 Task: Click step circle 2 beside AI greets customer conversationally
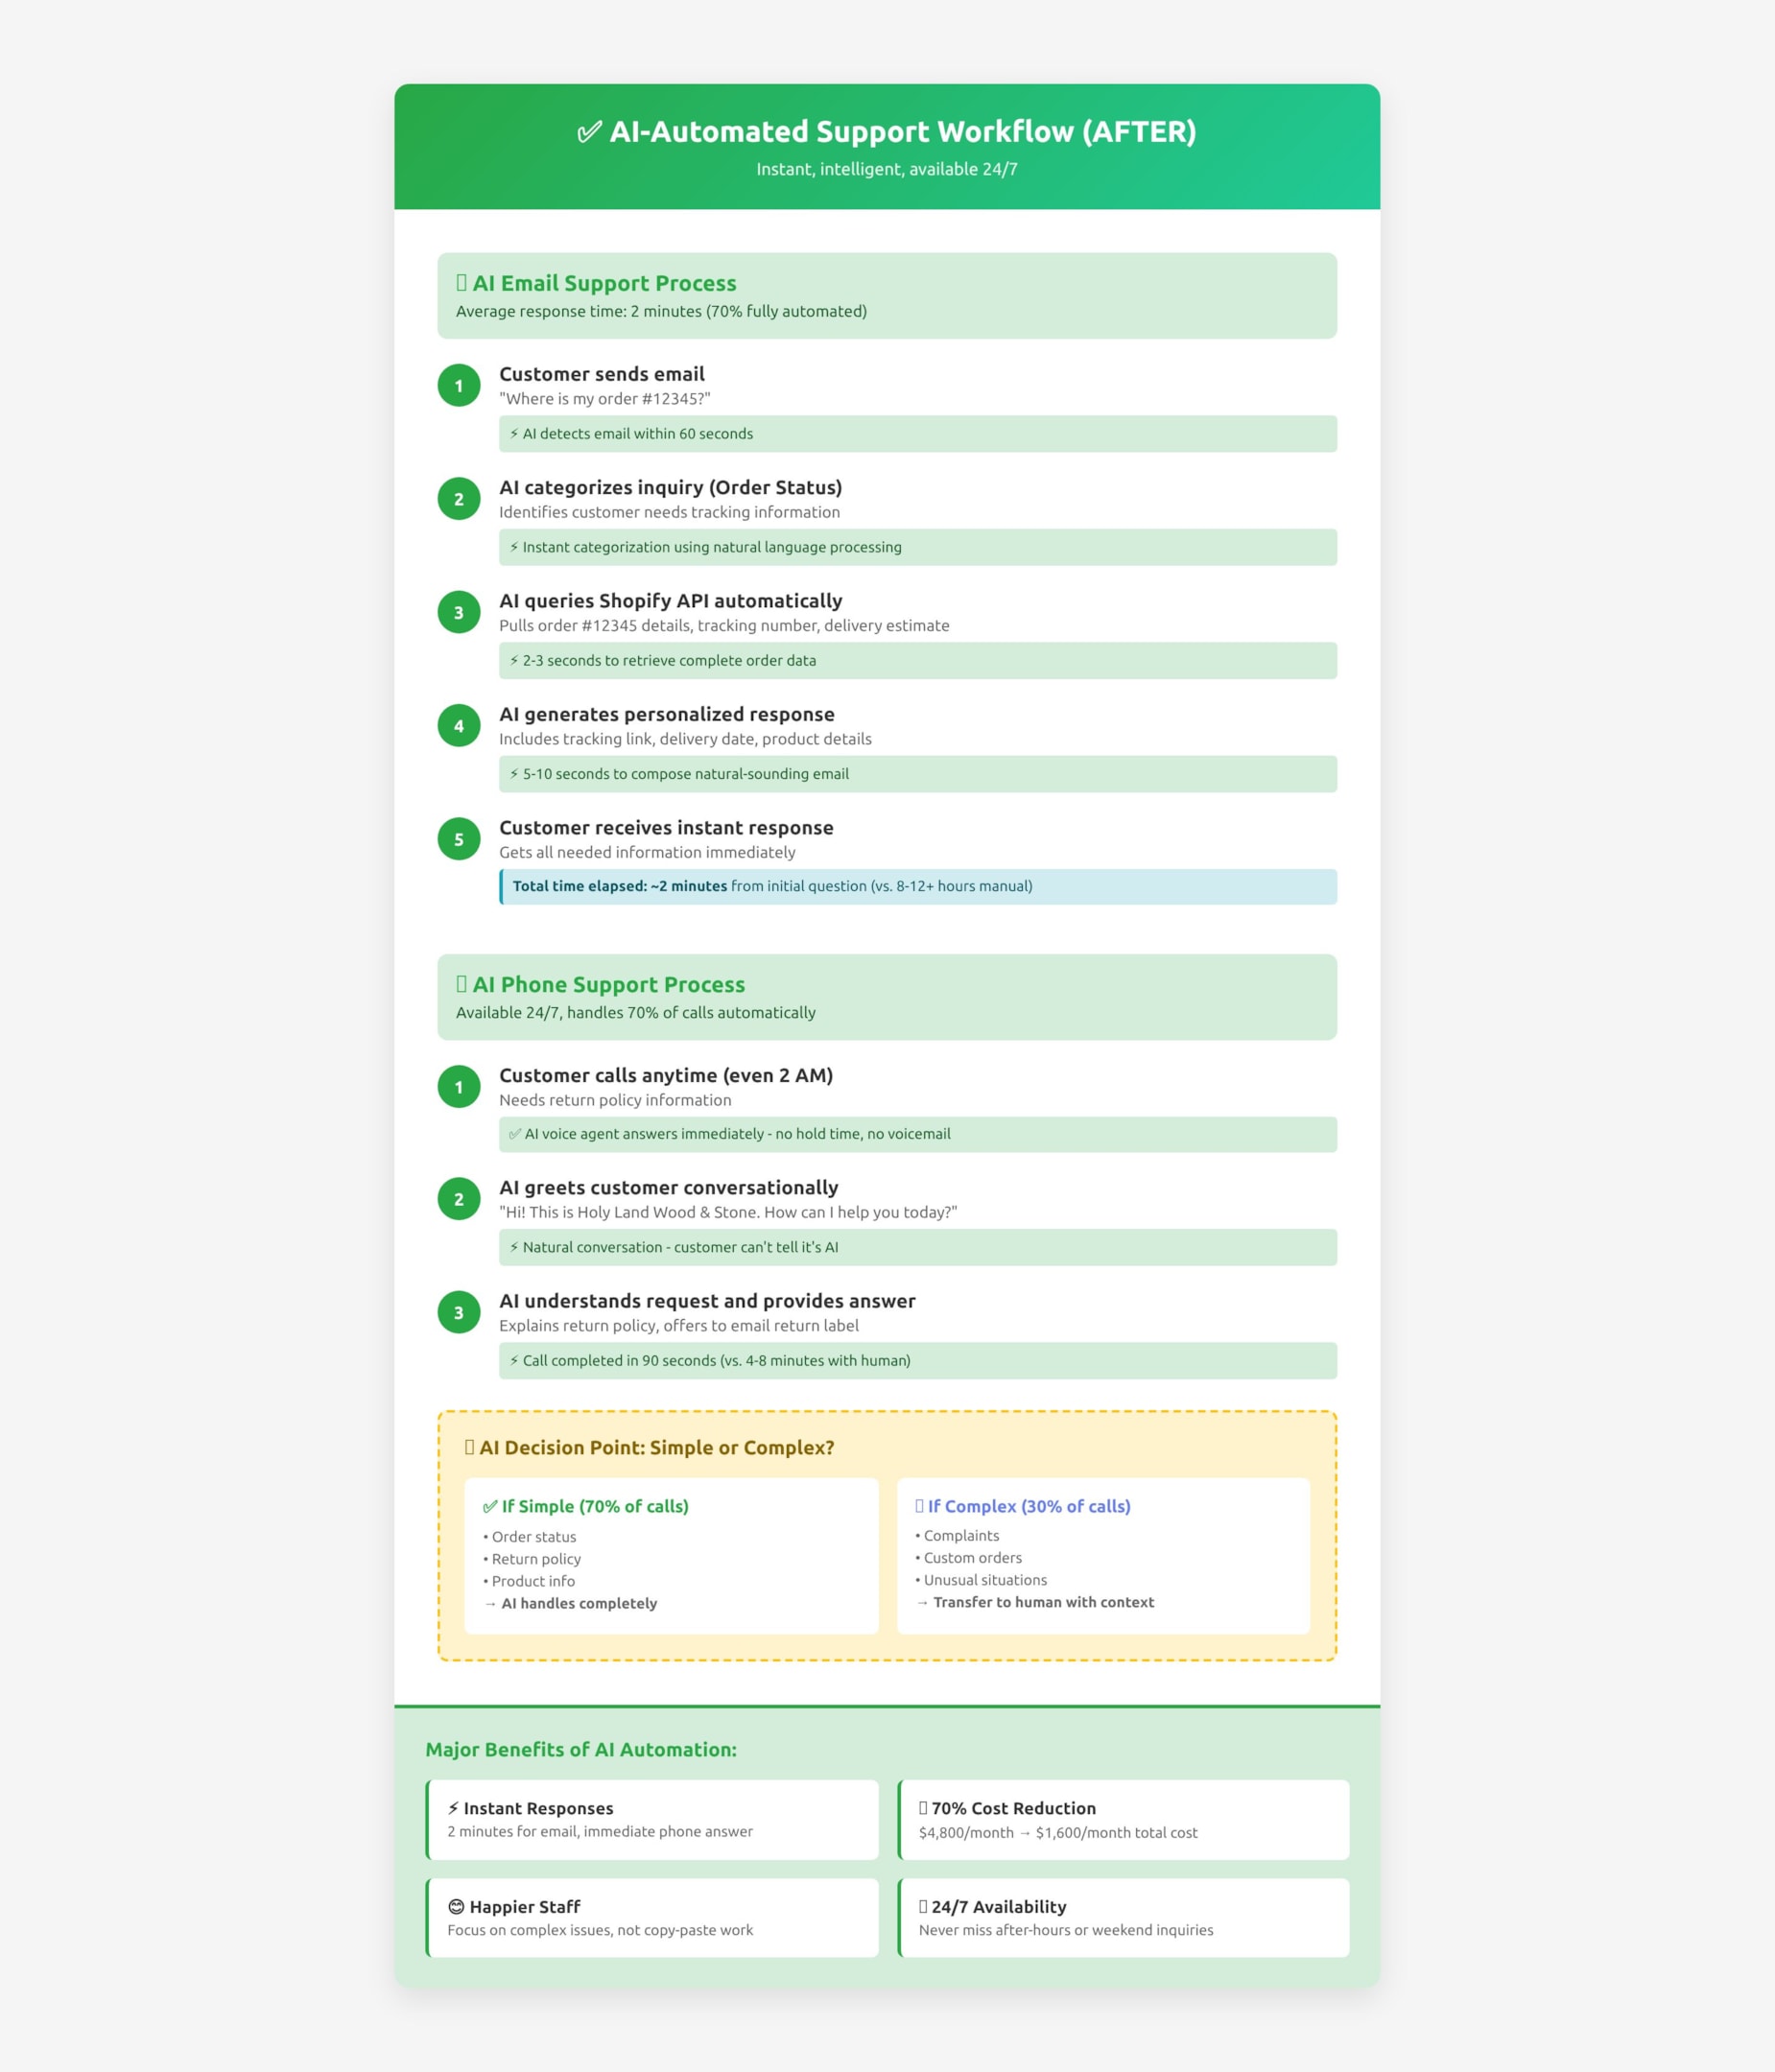click(459, 1199)
